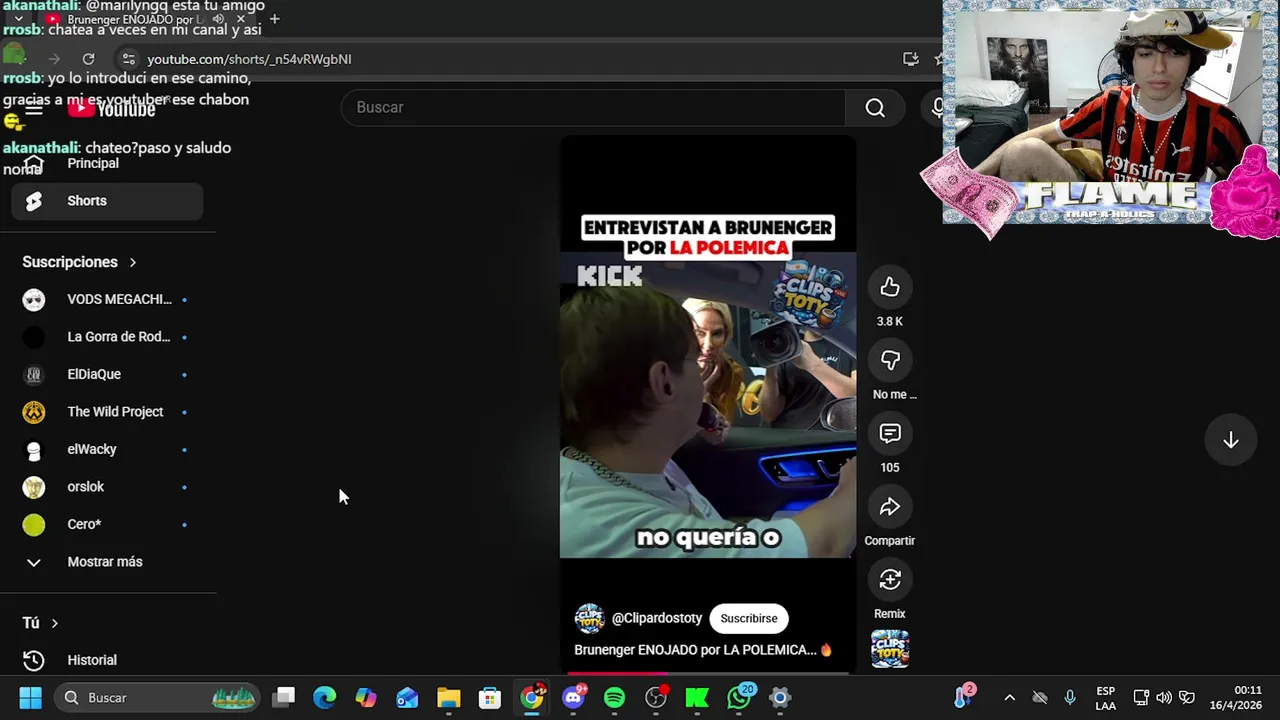1280x720 pixels.
Task: Select Principal in sidebar
Action: click(108, 163)
